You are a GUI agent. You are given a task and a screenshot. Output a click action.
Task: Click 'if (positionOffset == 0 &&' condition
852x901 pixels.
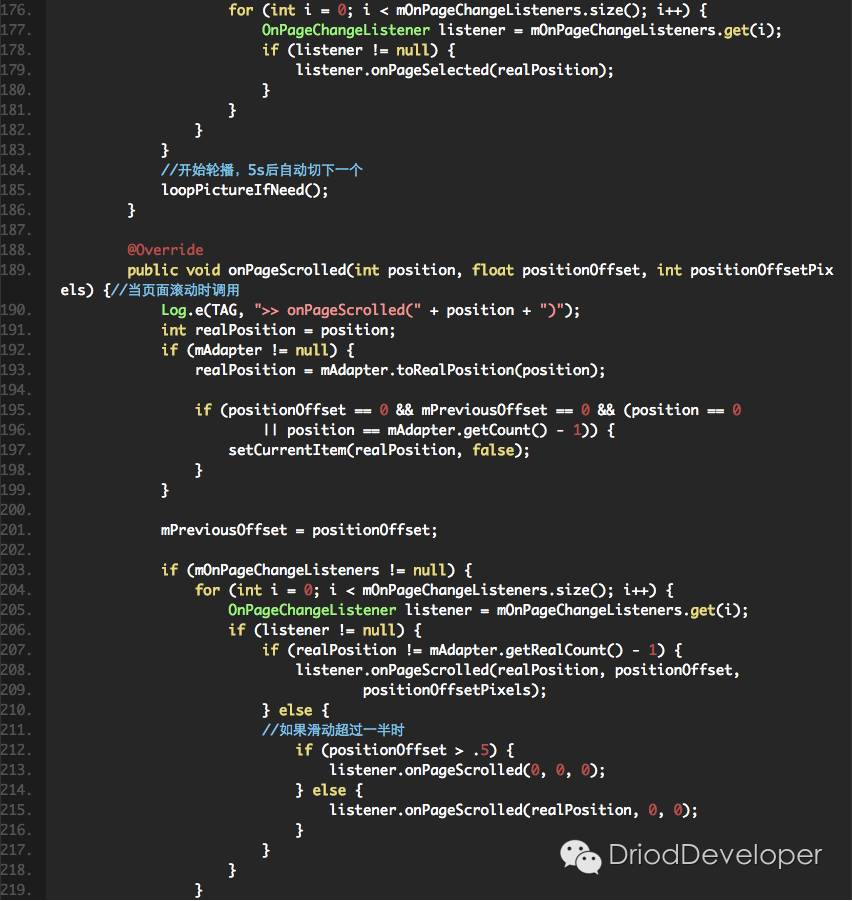click(x=304, y=410)
